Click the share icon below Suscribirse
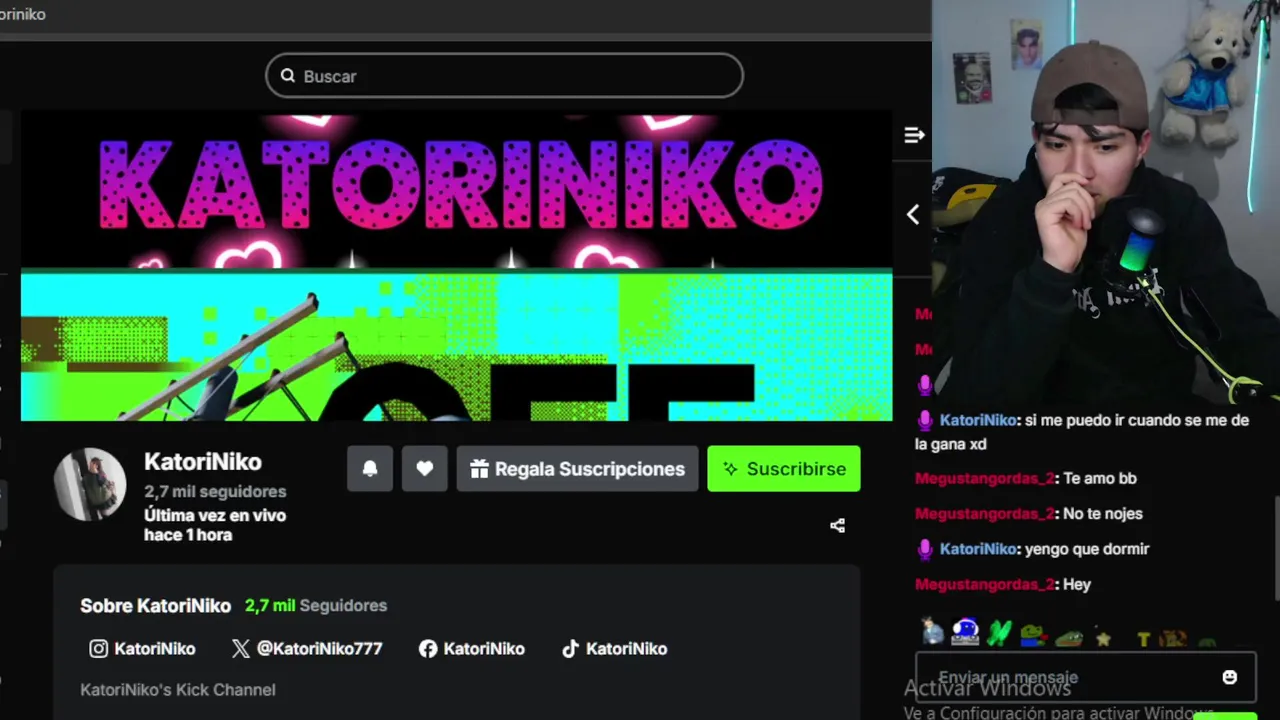 (838, 525)
